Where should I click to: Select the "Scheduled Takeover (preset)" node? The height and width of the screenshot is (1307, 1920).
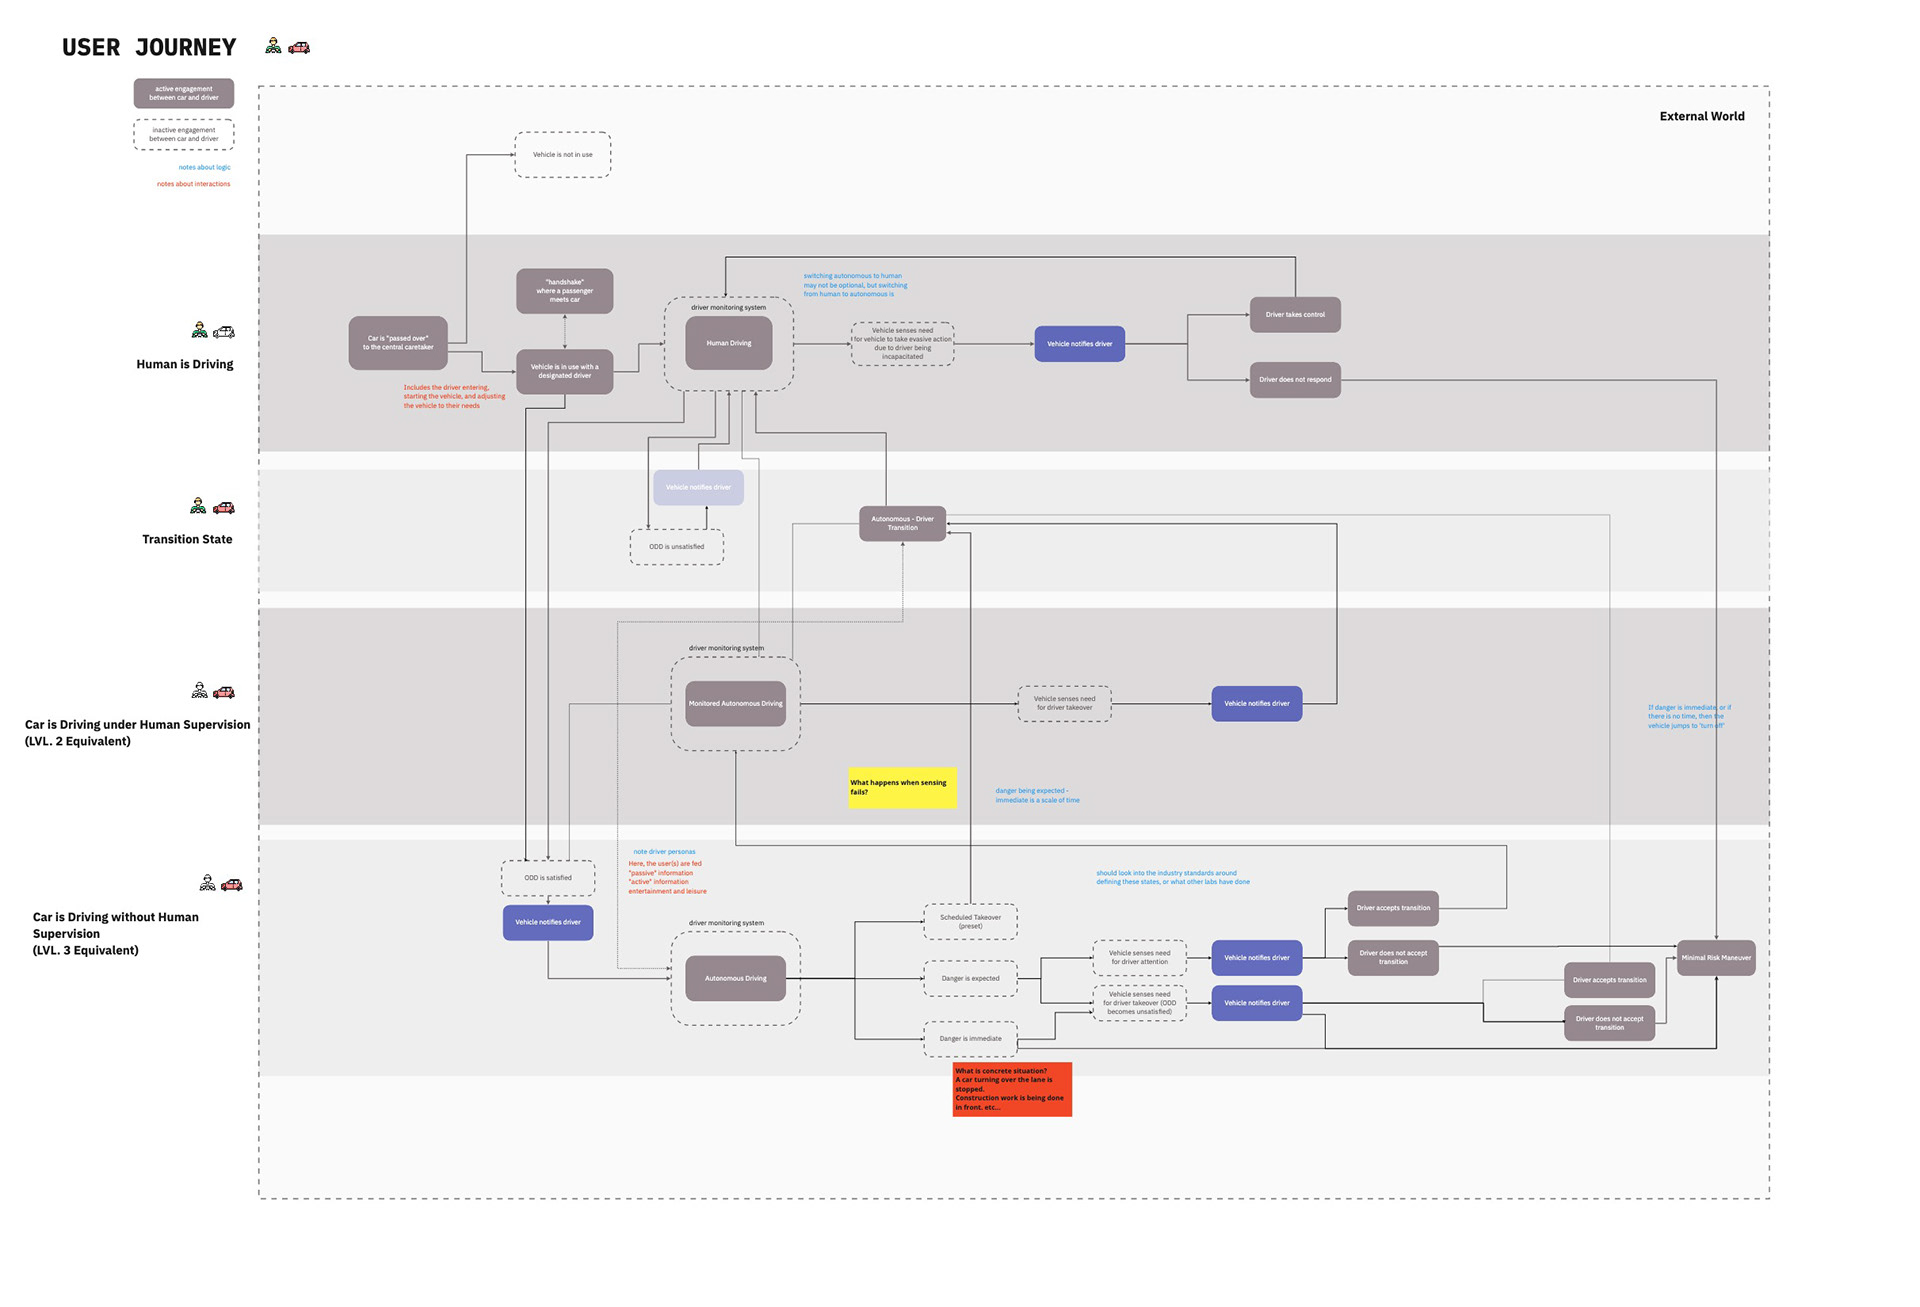tap(971, 922)
